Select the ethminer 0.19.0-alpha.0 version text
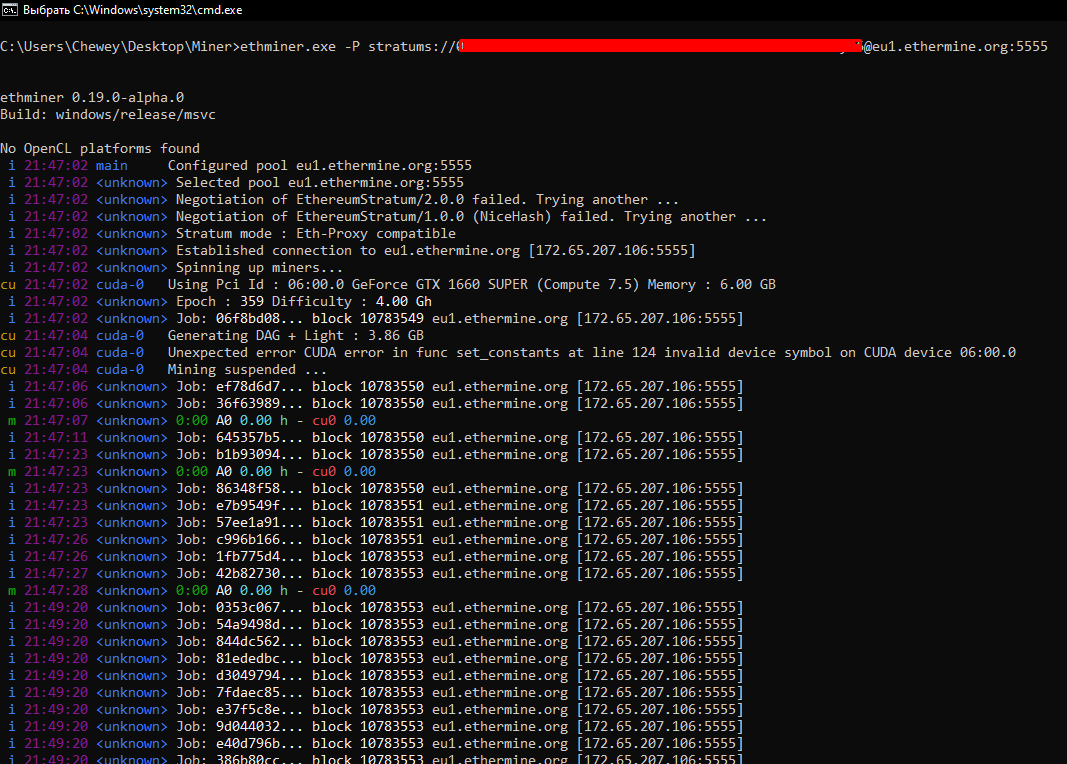 pyautogui.click(x=90, y=96)
